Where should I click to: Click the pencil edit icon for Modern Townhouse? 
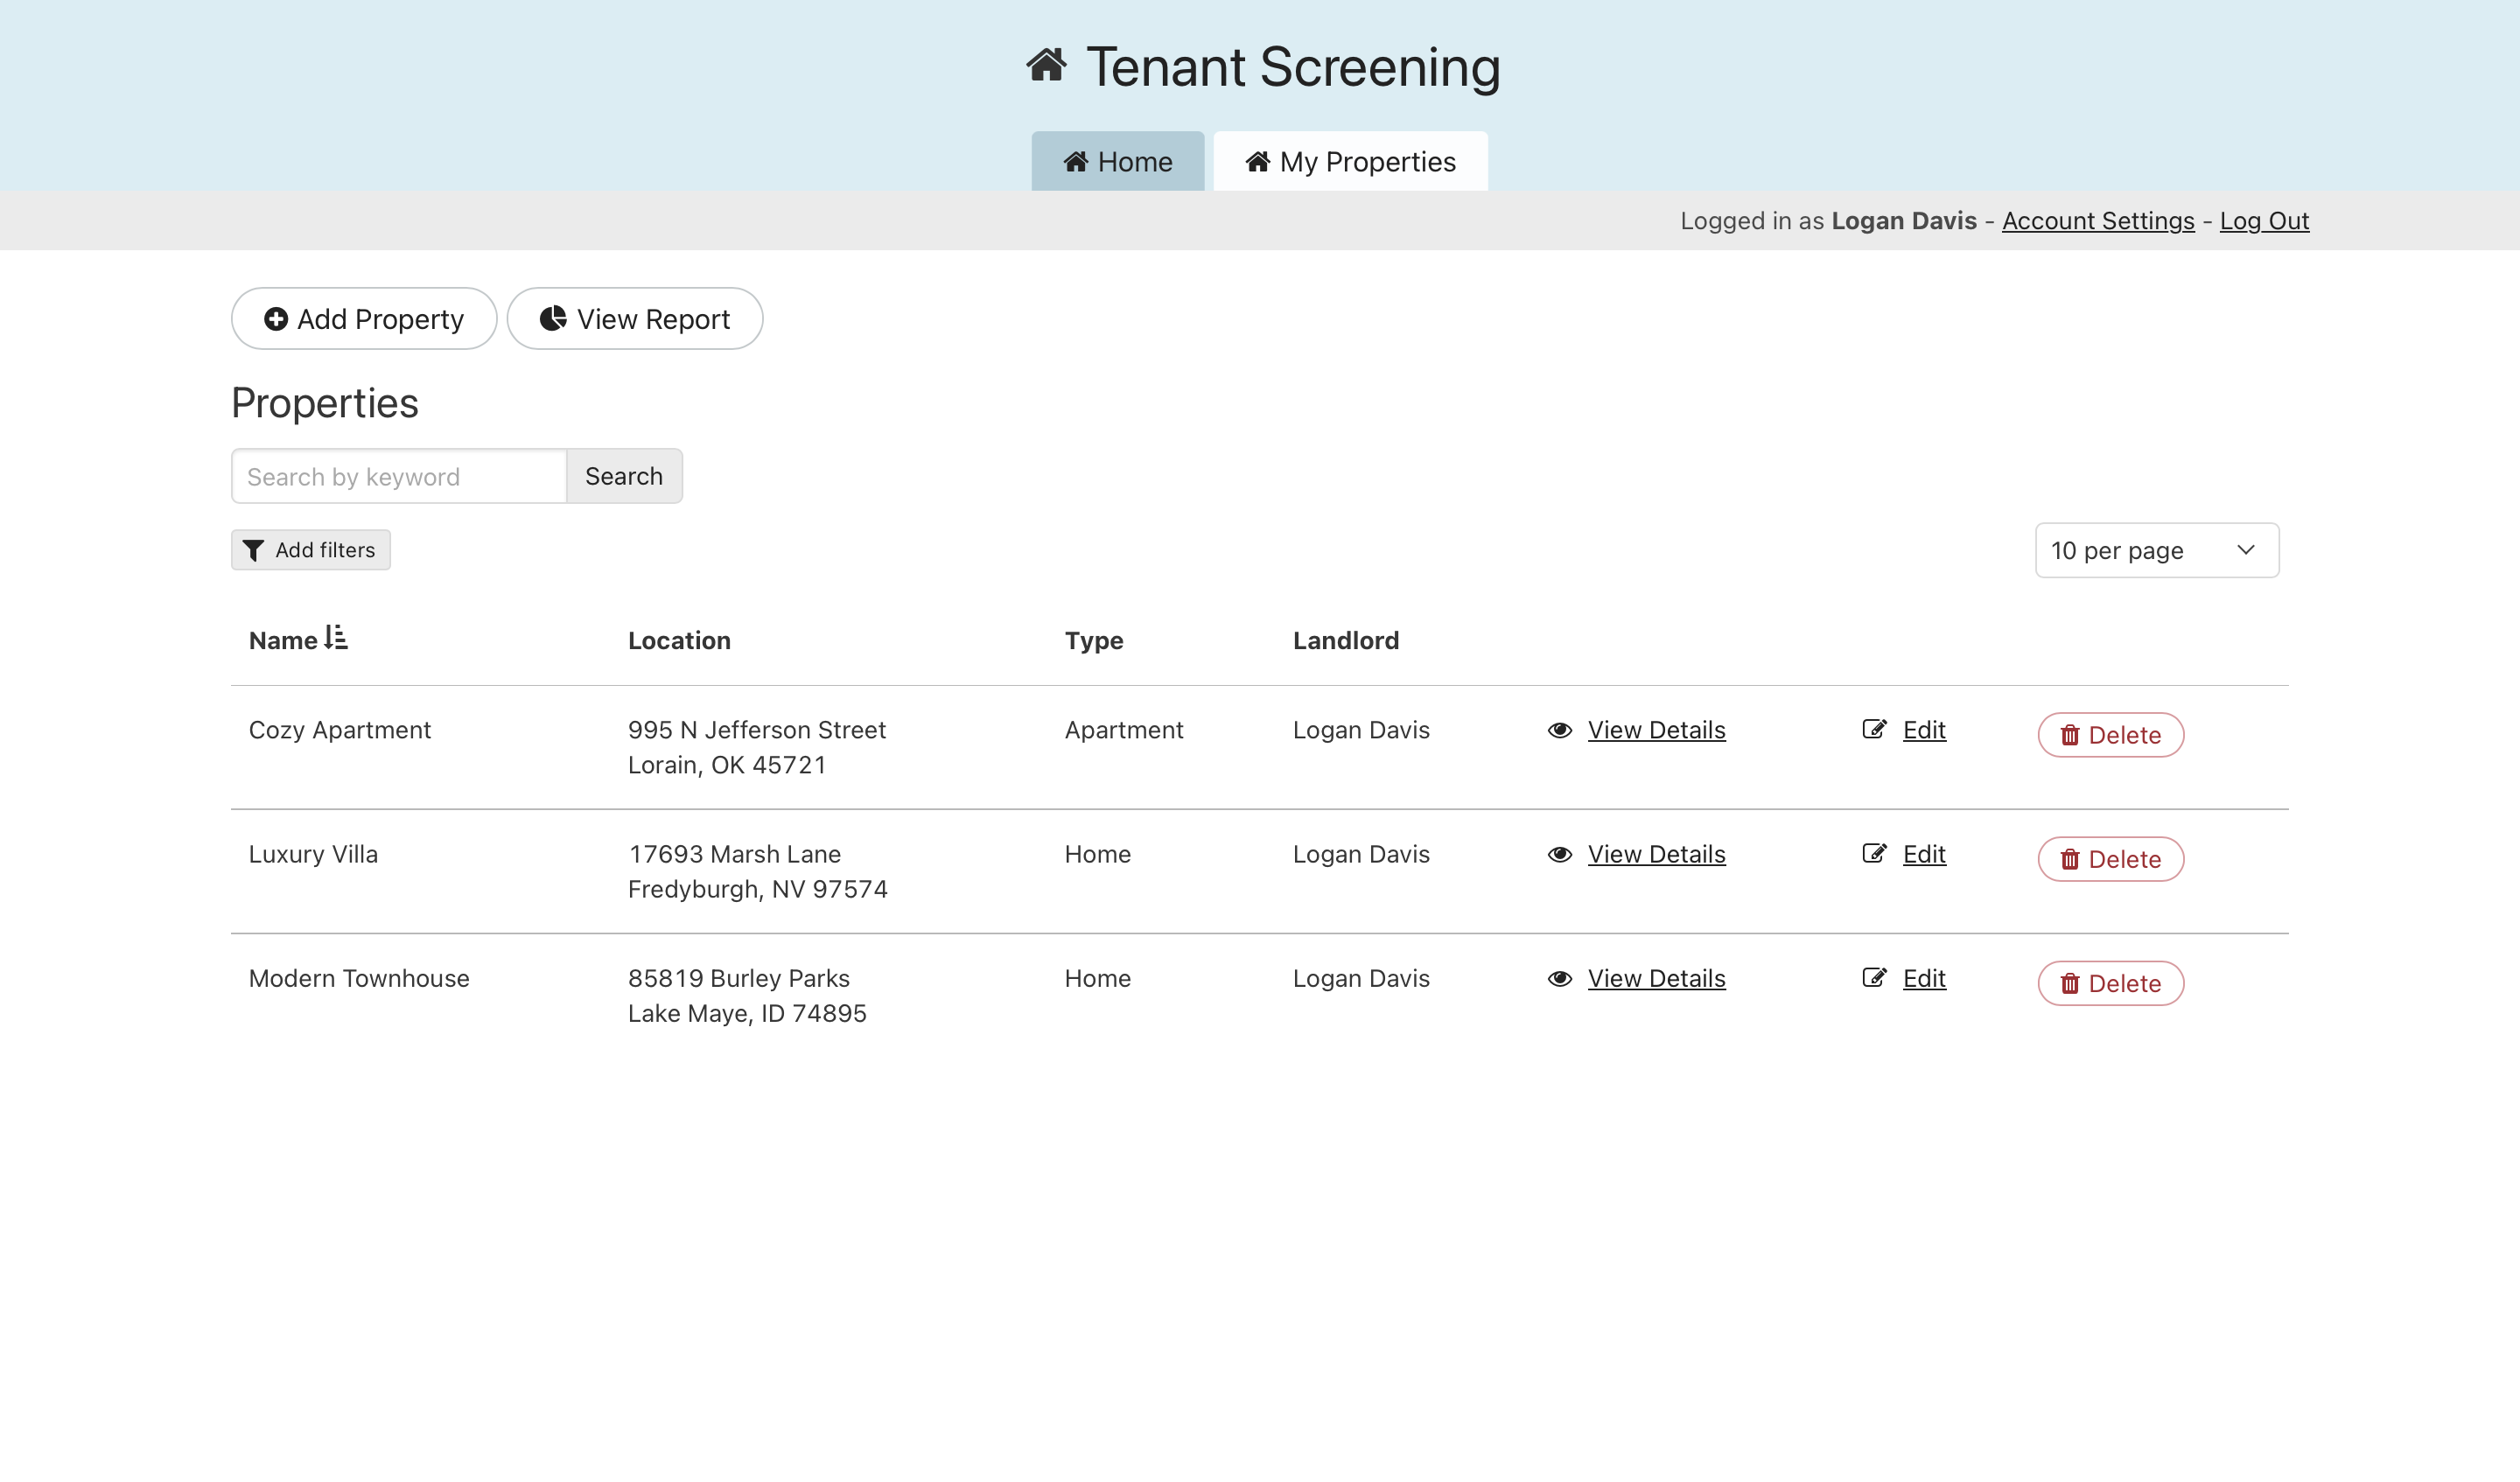tap(1874, 978)
